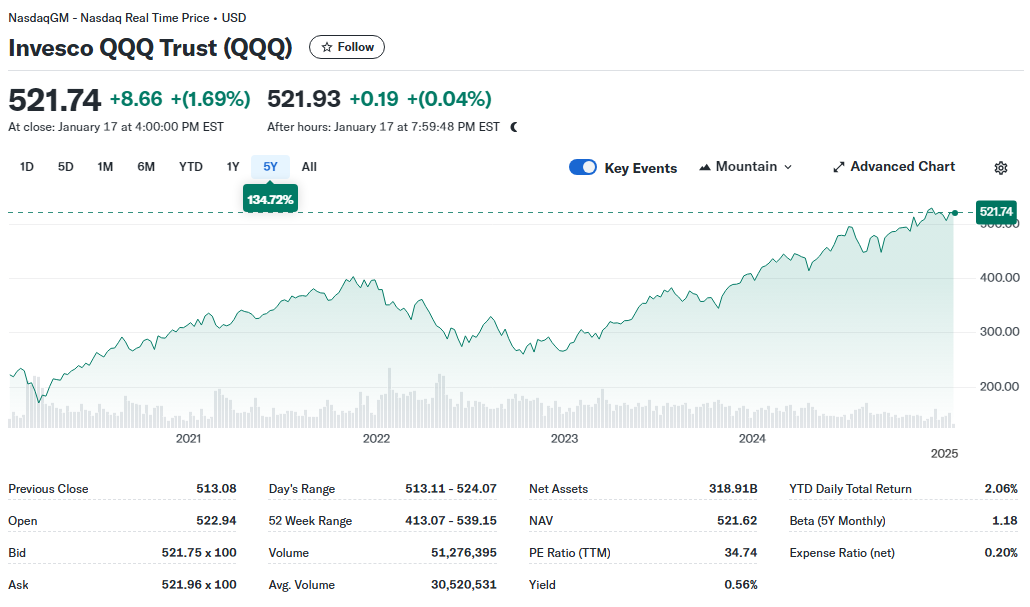Viewport: 1030px width, 607px height.
Task: Select the 1M time range tab
Action: coord(105,167)
